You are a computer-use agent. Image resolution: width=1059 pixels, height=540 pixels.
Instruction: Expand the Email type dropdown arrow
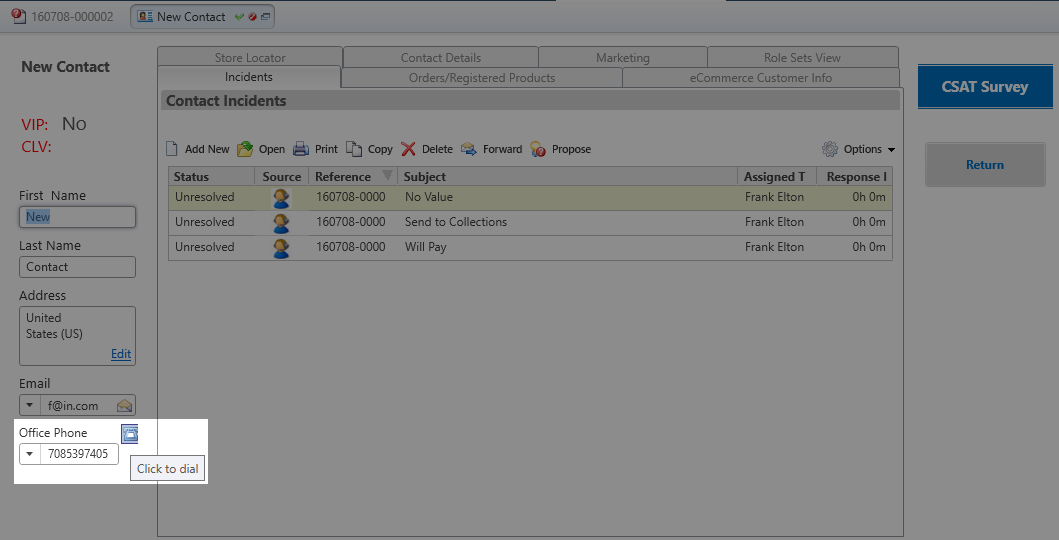tap(29, 406)
